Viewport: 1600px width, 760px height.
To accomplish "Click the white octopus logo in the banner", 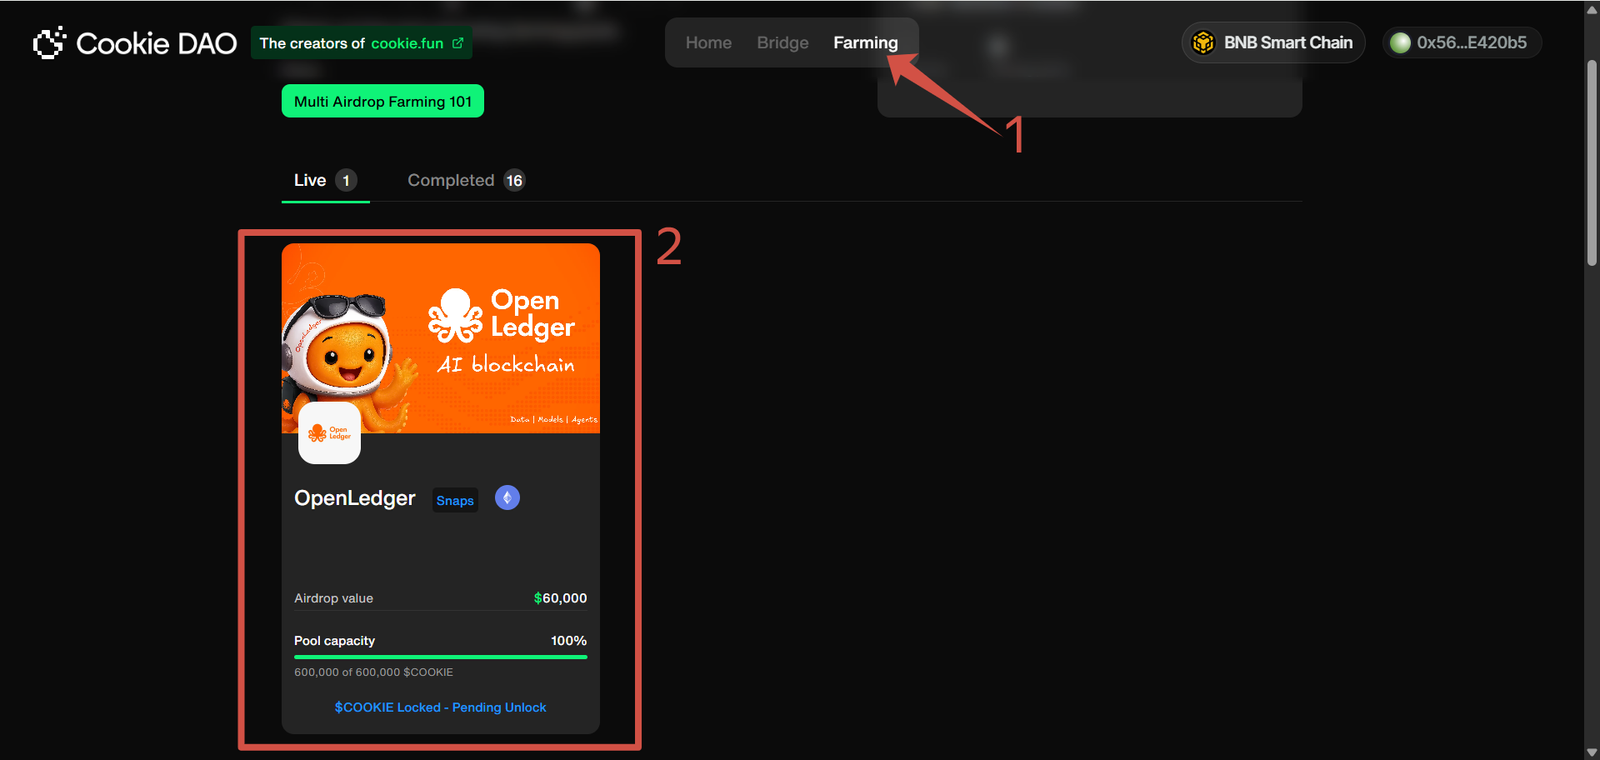I will click(x=455, y=315).
